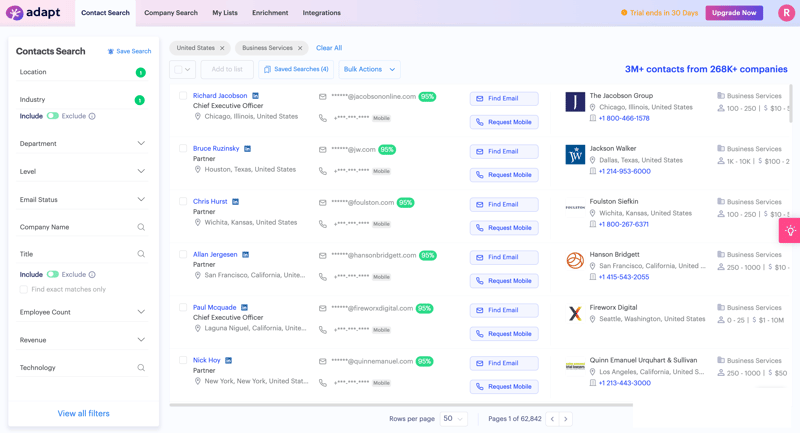Click the Upgrade Now button
This screenshot has height=433, width=800.
(734, 13)
